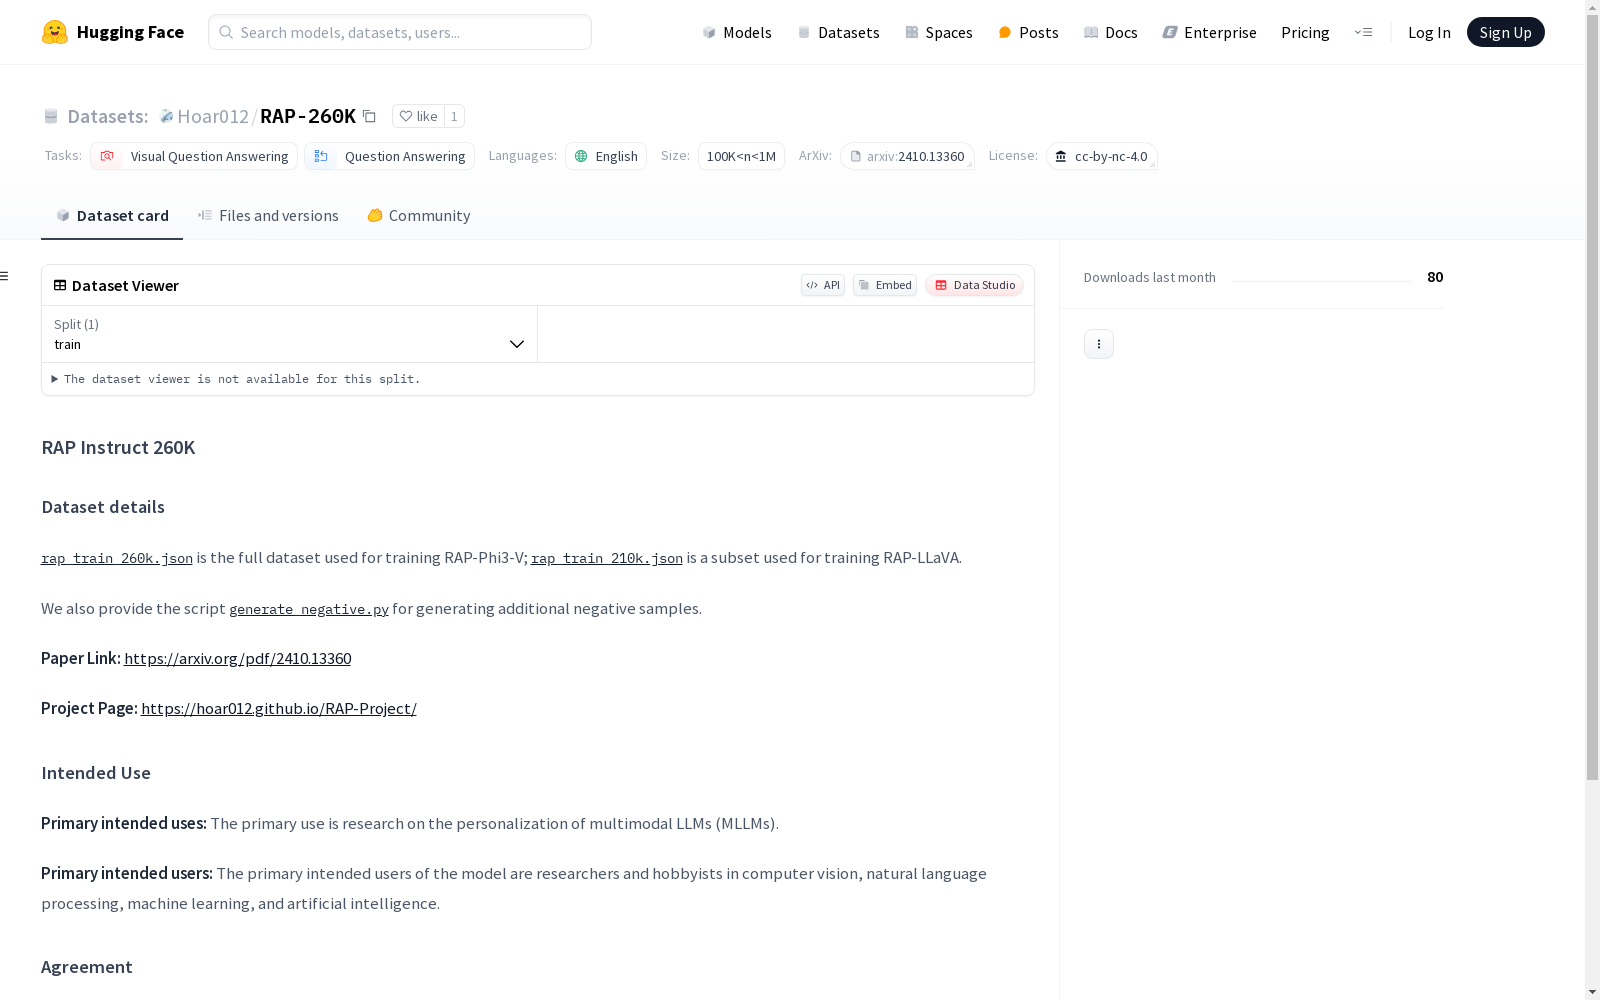Viewport: 1600px width, 1000px height.
Task: Select the 100K<n<1M size tag
Action: [741, 156]
